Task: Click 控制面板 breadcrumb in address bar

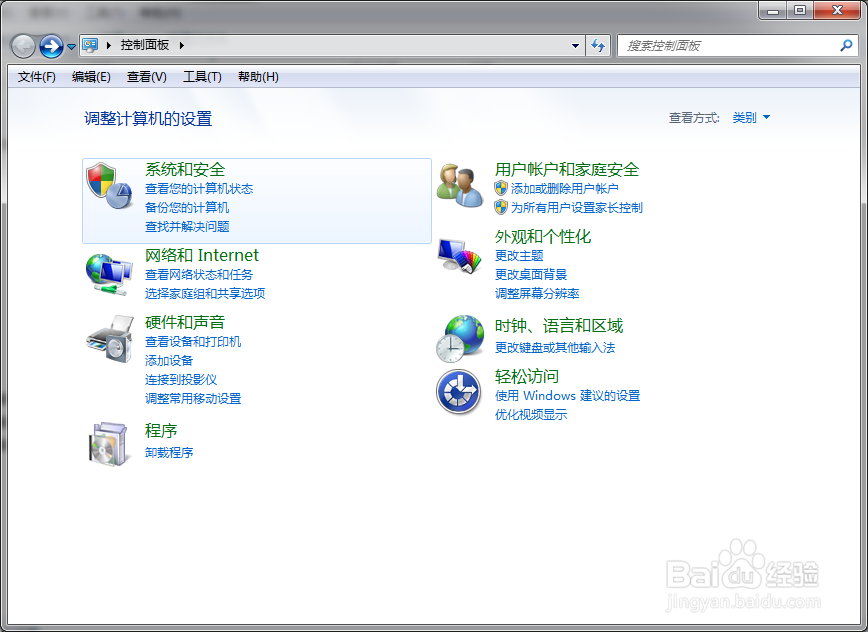Action: (145, 45)
